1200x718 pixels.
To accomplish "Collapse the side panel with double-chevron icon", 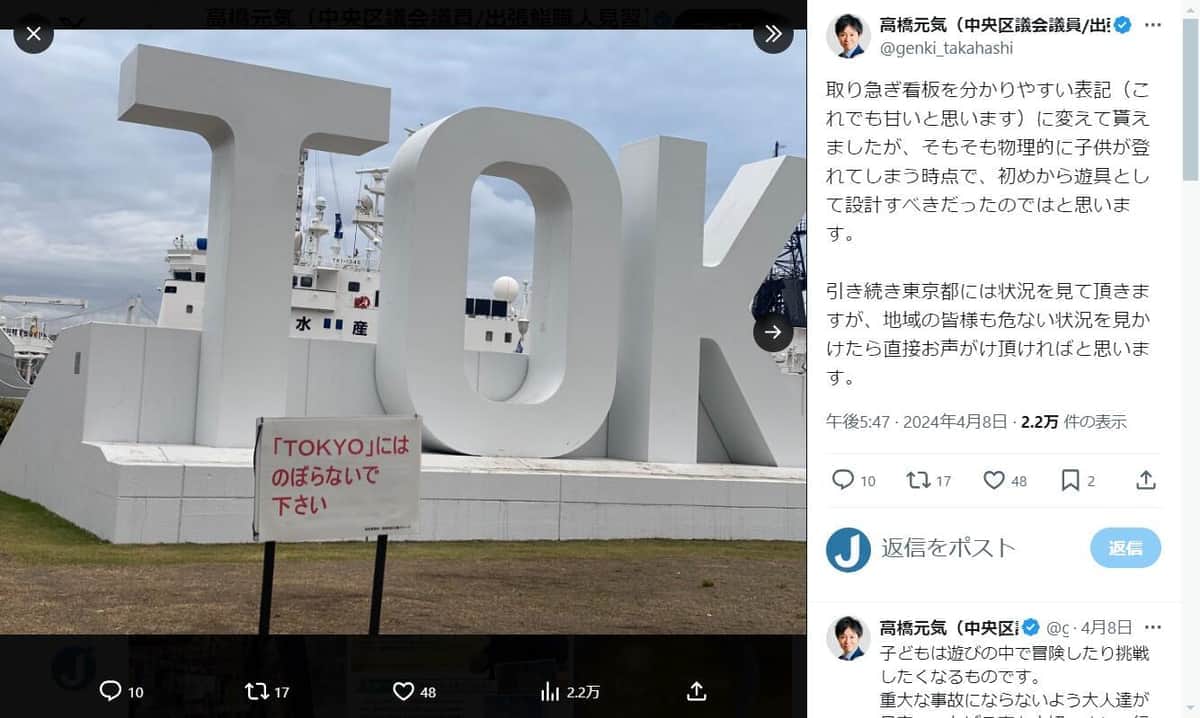I will 773,34.
